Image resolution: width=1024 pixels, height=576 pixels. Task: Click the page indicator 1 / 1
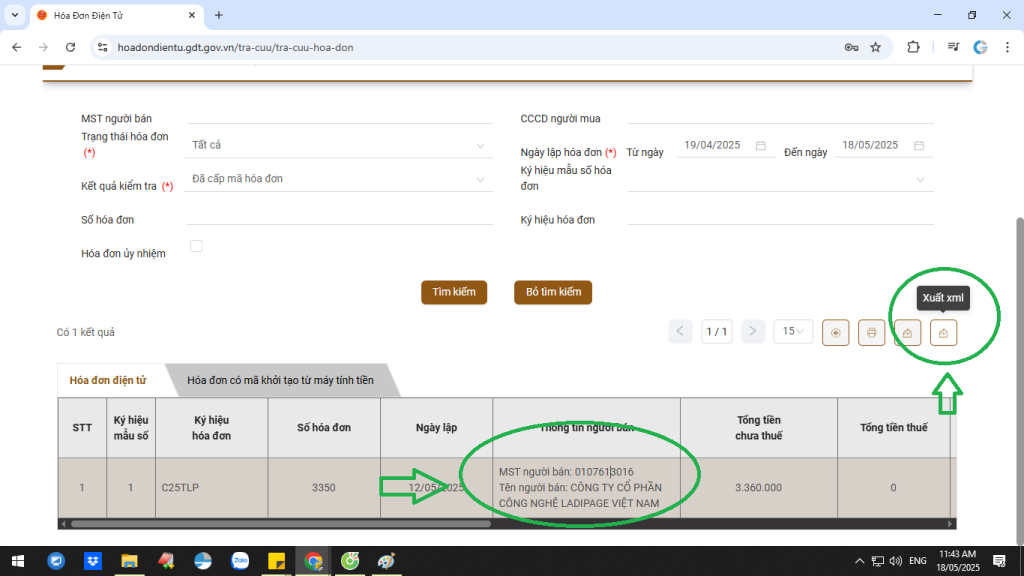[x=716, y=332]
